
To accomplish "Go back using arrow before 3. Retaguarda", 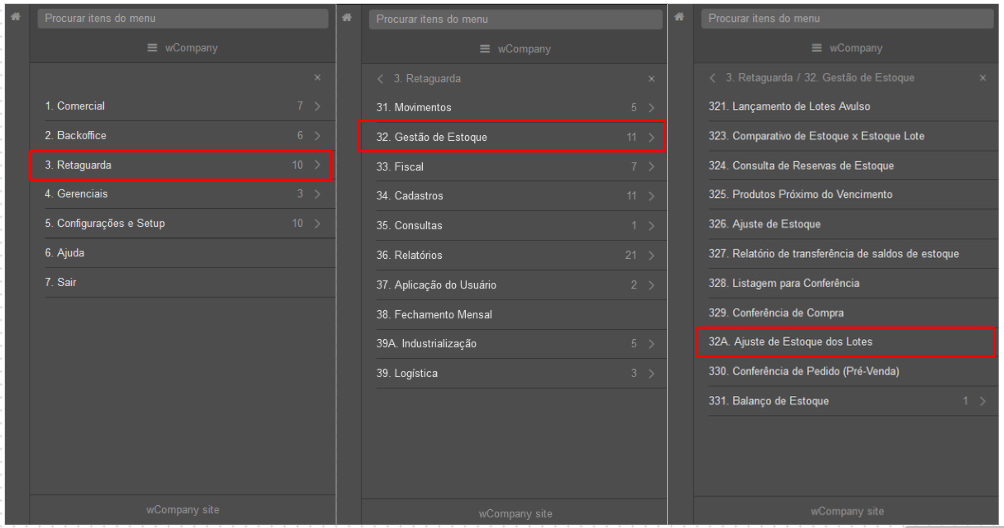I will click(x=380, y=79).
